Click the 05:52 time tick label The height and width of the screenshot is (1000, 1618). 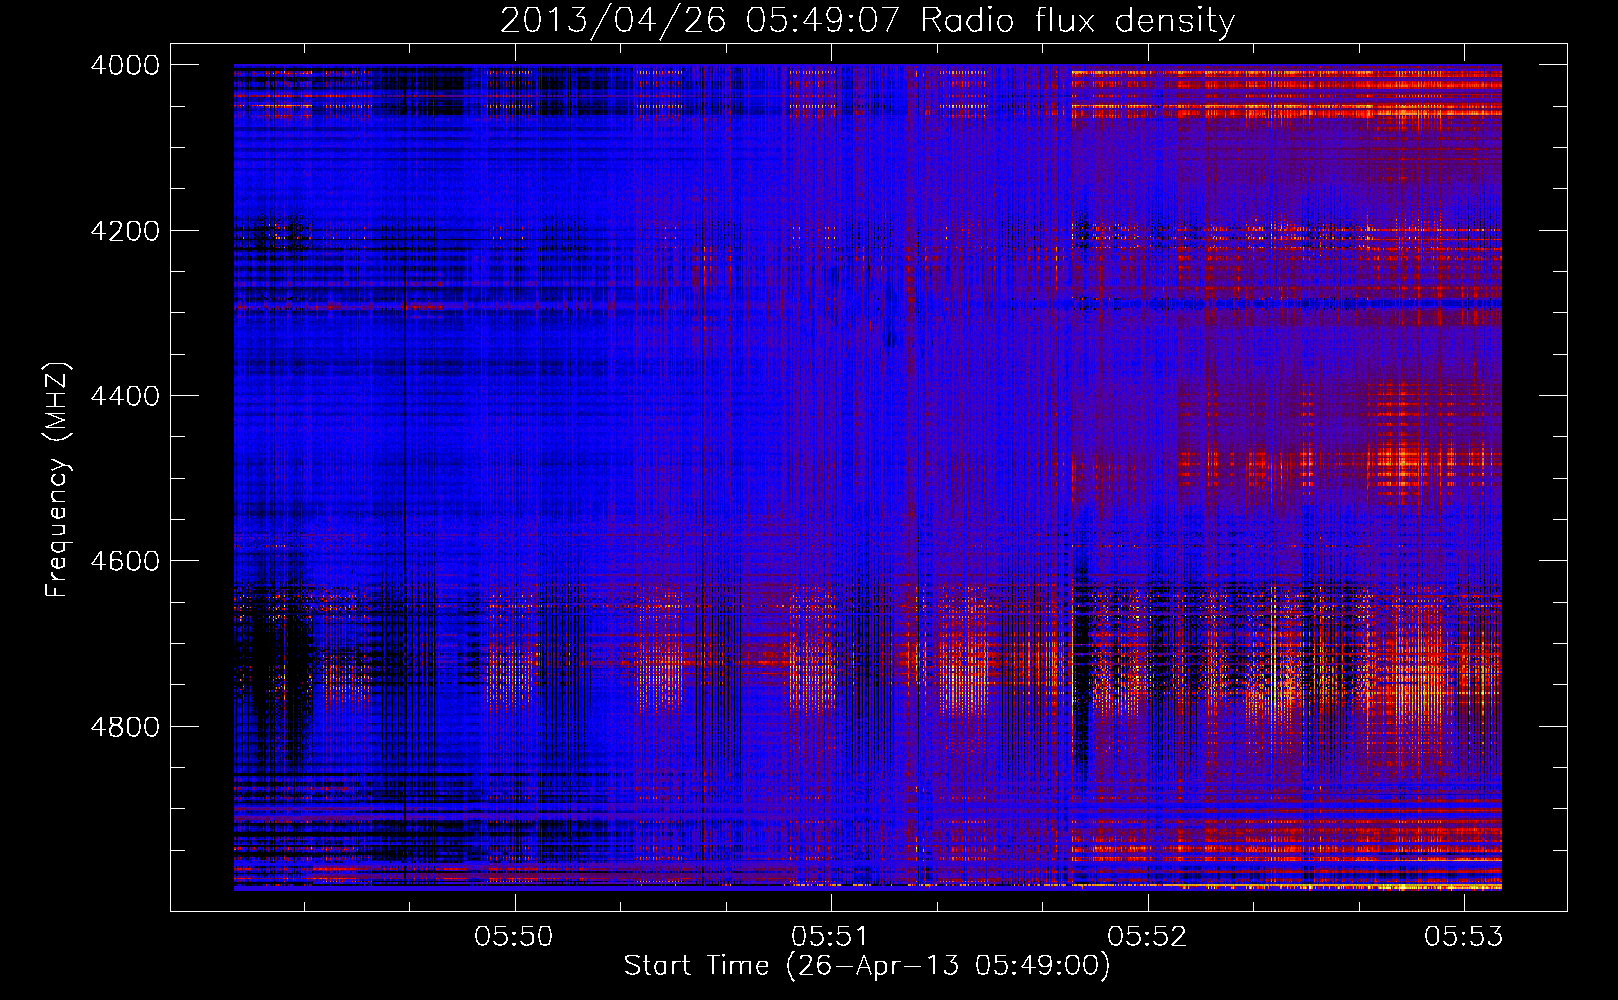click(x=1147, y=936)
